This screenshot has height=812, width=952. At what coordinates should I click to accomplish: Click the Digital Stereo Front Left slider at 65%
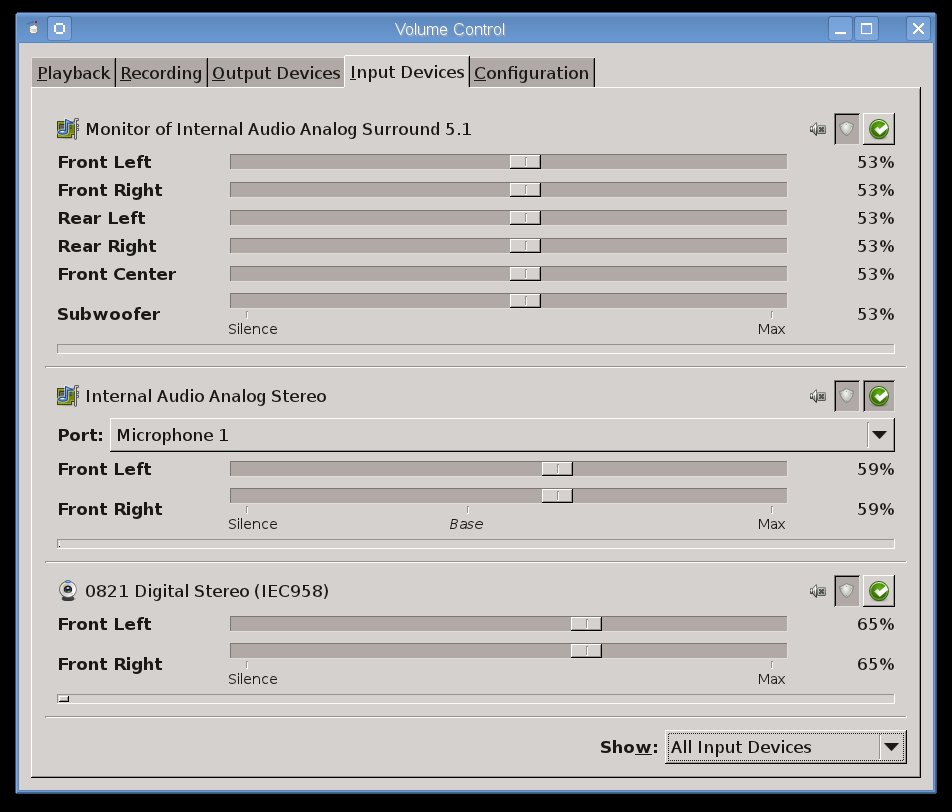(508, 624)
